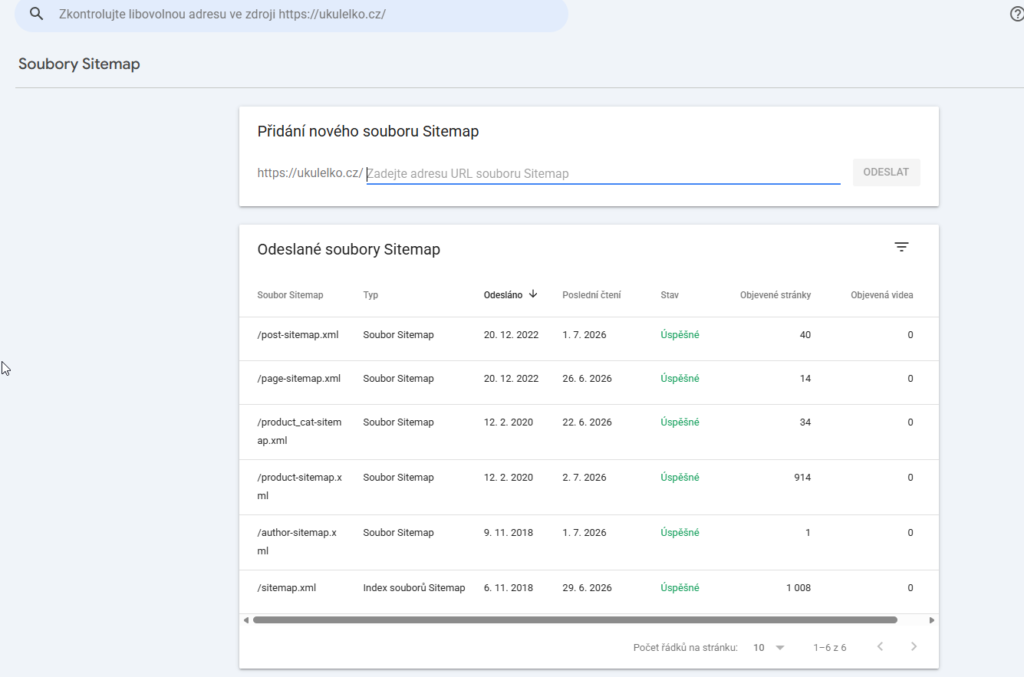Sort by Soubor Sitemap column header

tap(290, 295)
